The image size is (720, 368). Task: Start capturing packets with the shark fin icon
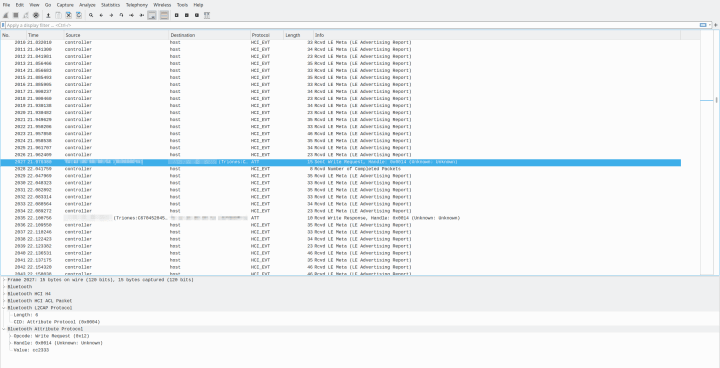6,15
